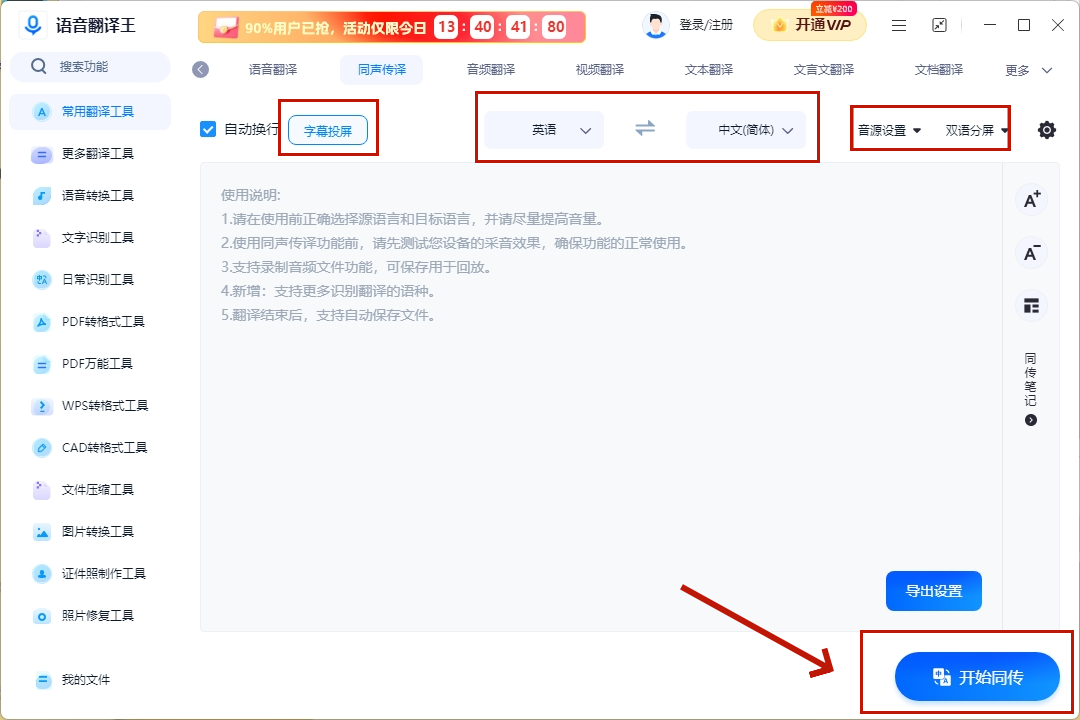Click the user avatar icon
1080x720 pixels.
tap(655, 25)
